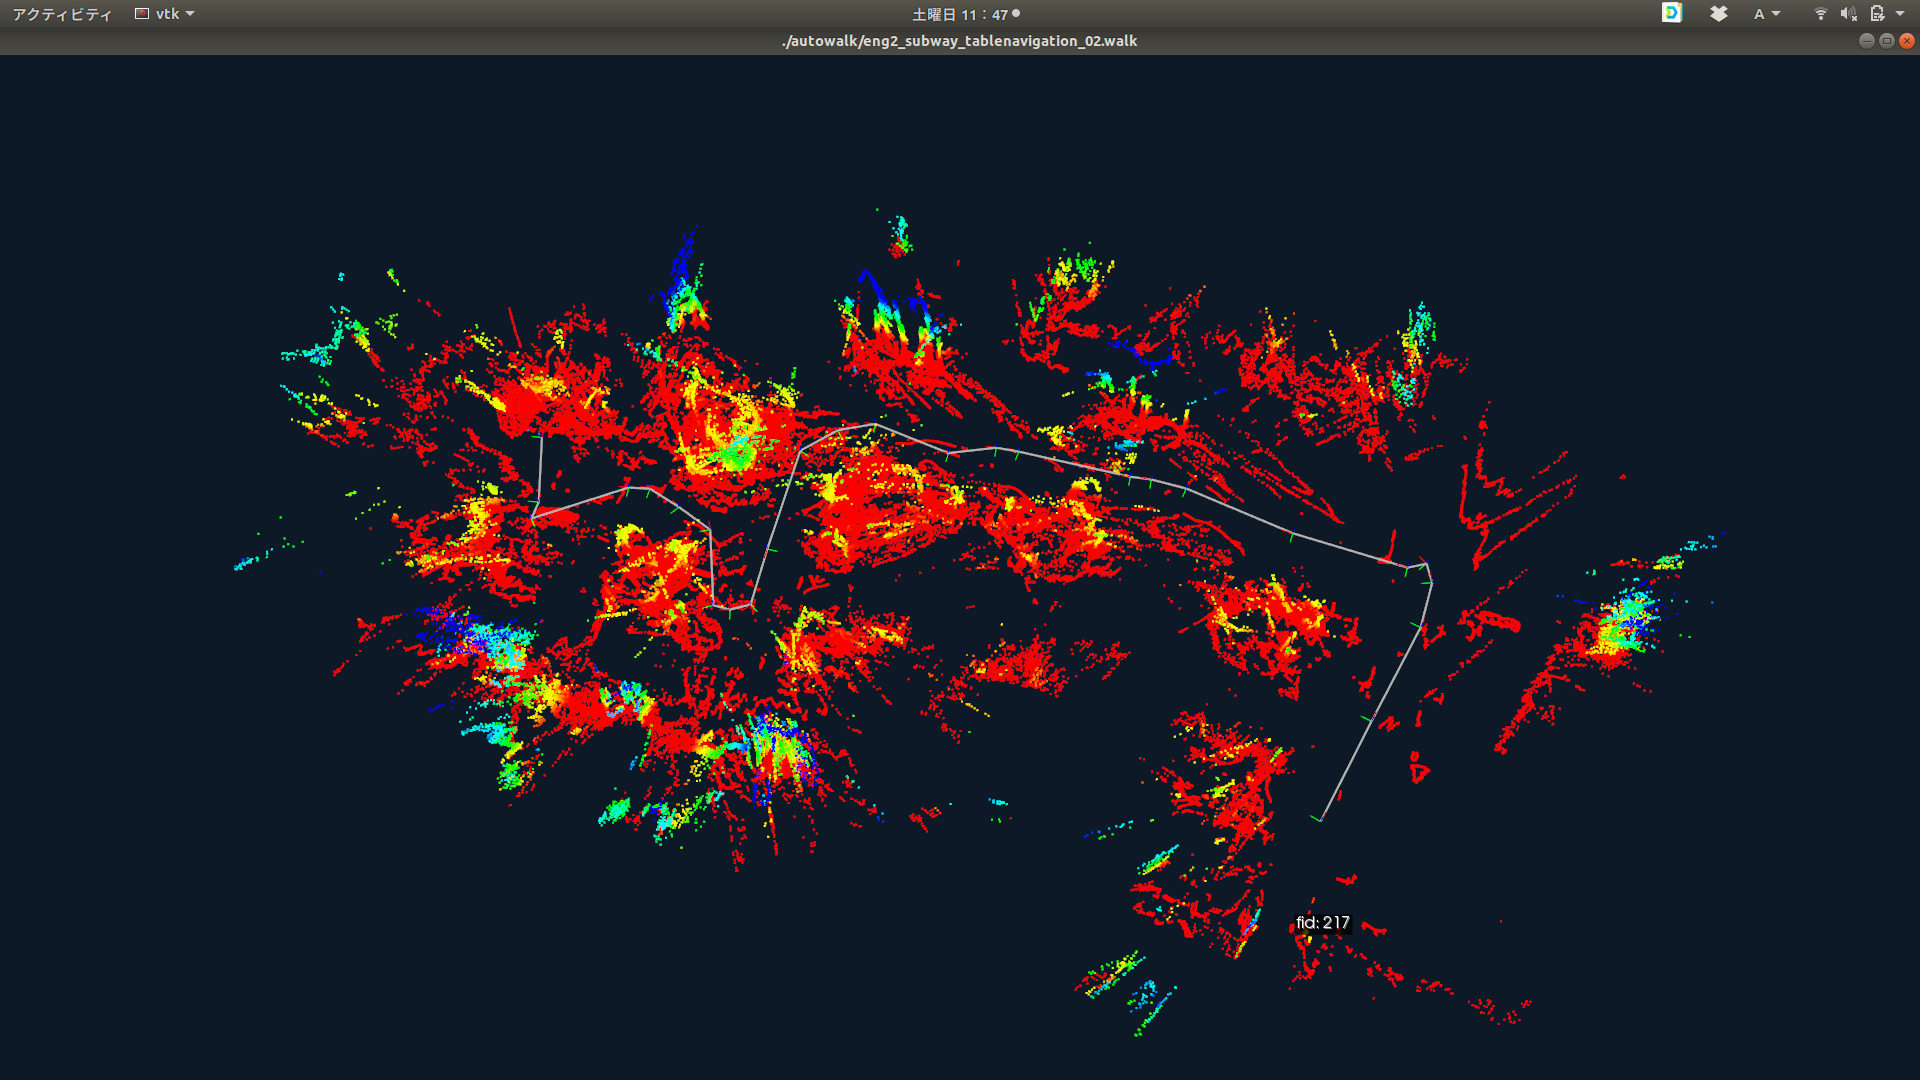
Task: Click the fid: 217 label
Action: 1322,922
